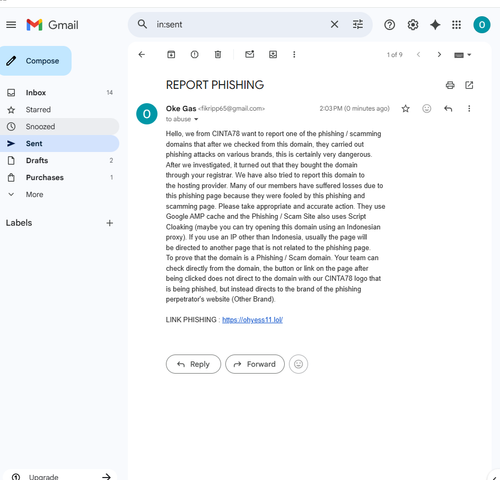Expand the 'to abuse' recipient details
Screen dimensions: 500x480
click(196, 119)
